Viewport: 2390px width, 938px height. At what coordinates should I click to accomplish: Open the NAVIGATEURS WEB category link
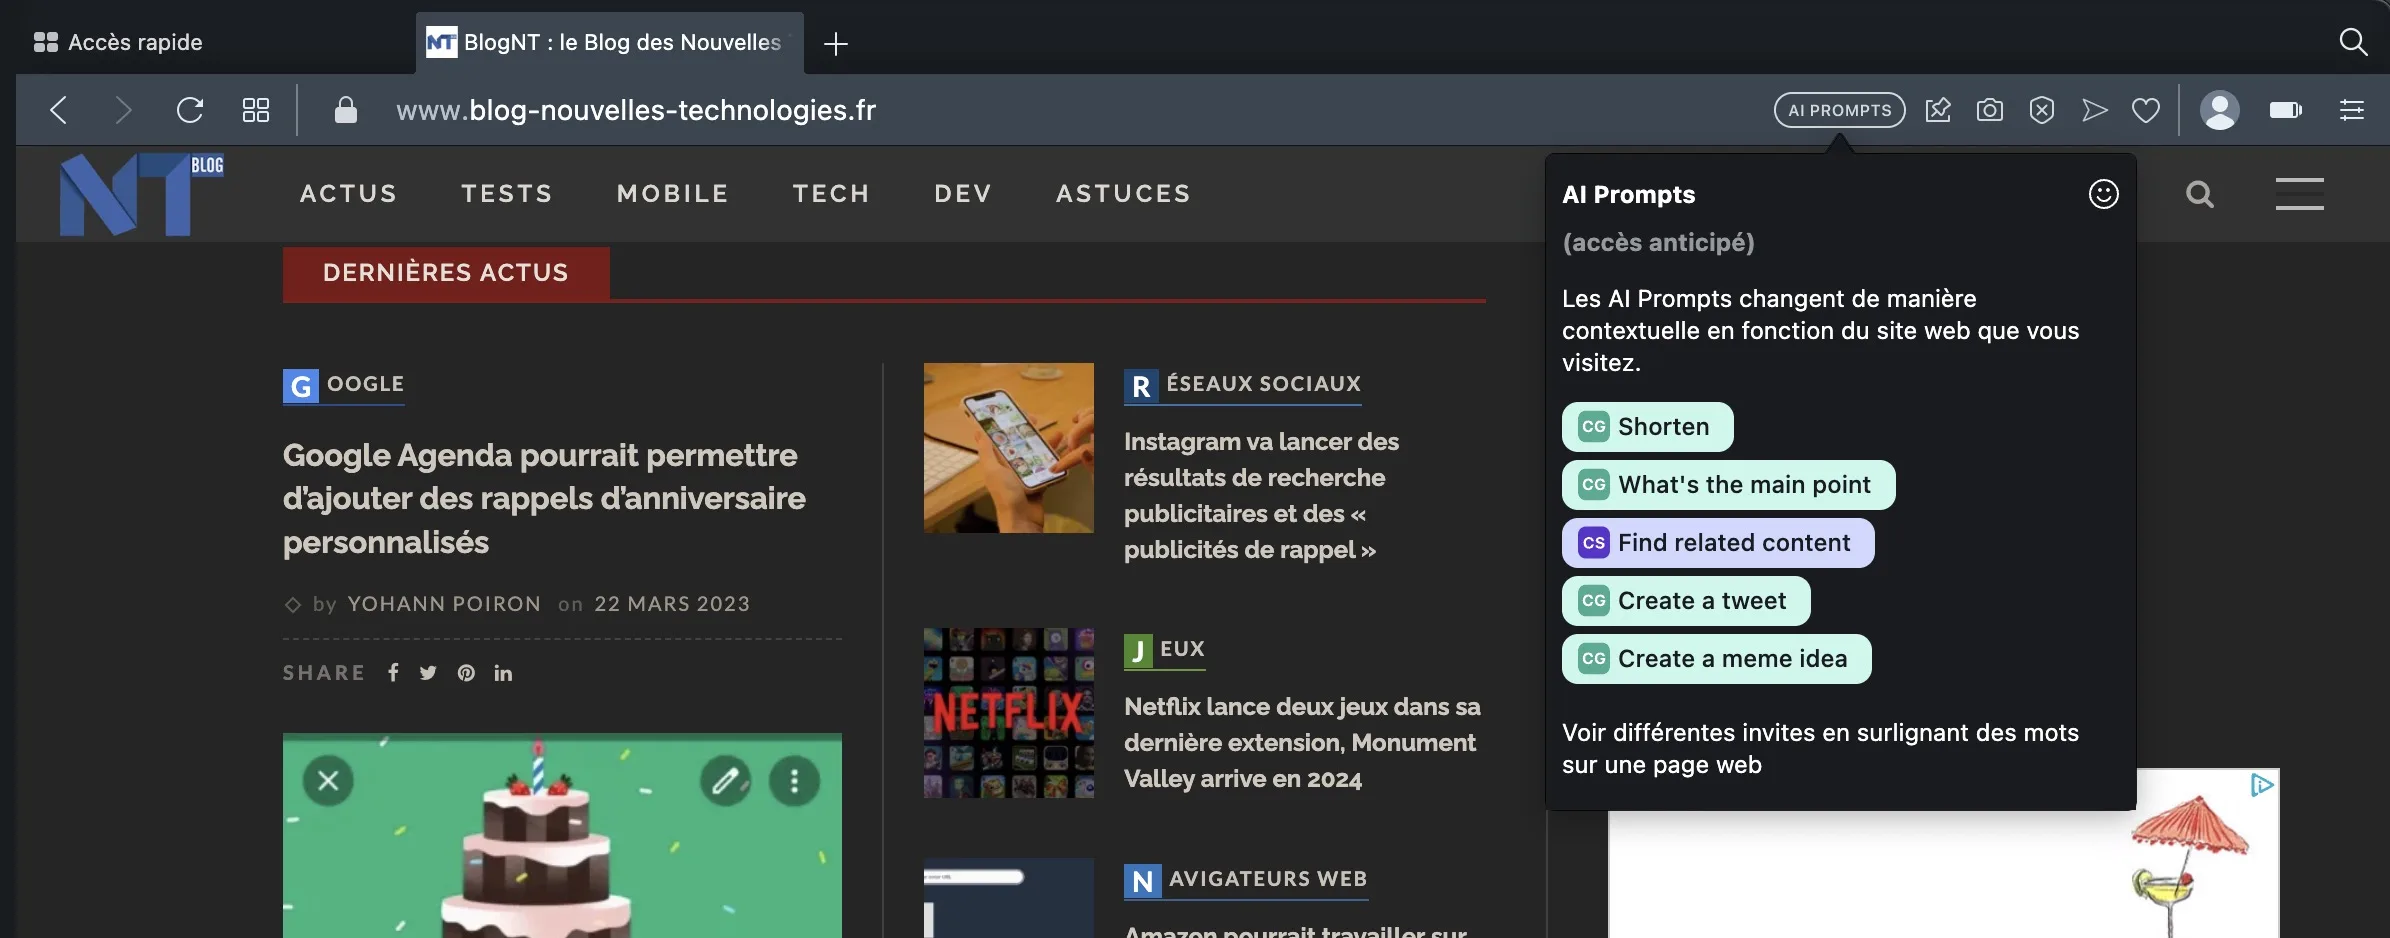click(1246, 880)
